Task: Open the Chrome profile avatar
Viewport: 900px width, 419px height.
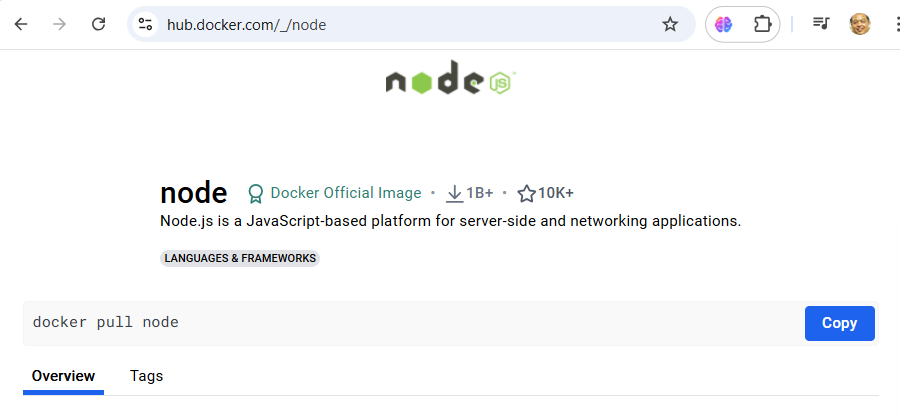Action: click(860, 24)
